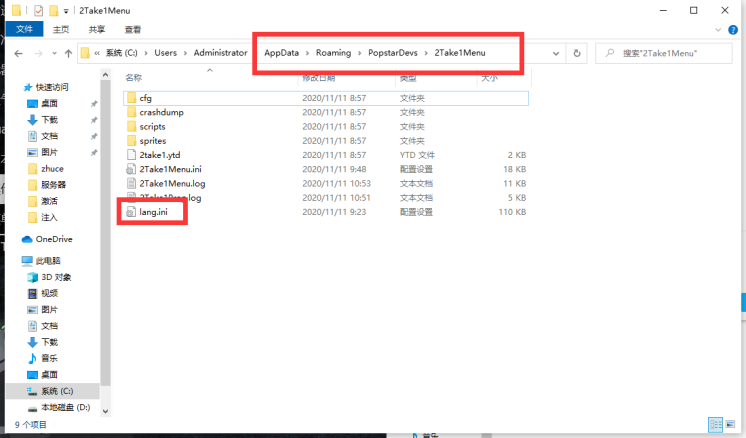Screen dimensions: 746x438
Task: Open 3D 对象 in sidebar
Action: (x=49, y=277)
